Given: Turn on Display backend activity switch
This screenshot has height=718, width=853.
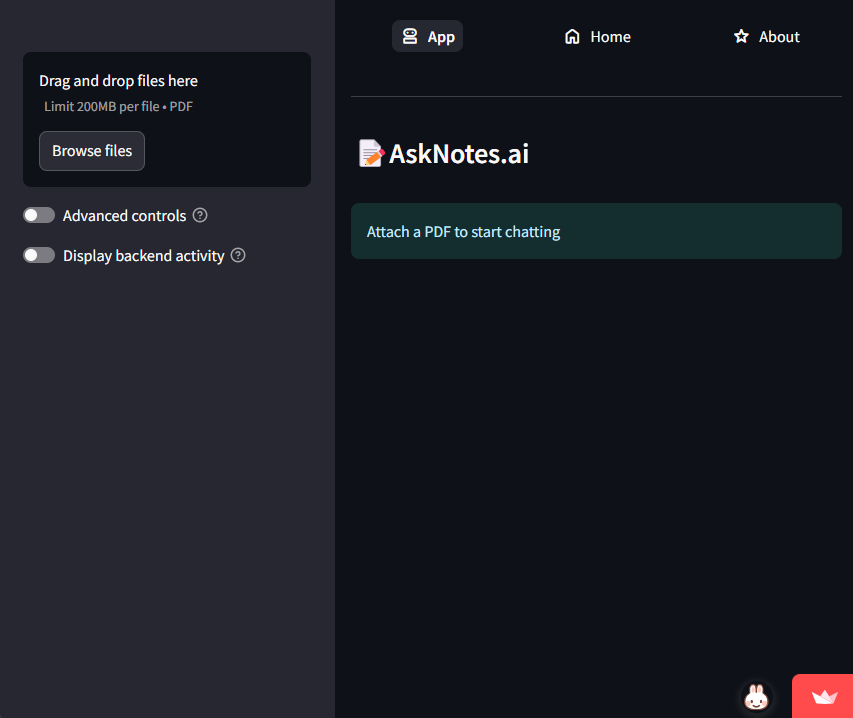Looking at the screenshot, I should pos(39,255).
